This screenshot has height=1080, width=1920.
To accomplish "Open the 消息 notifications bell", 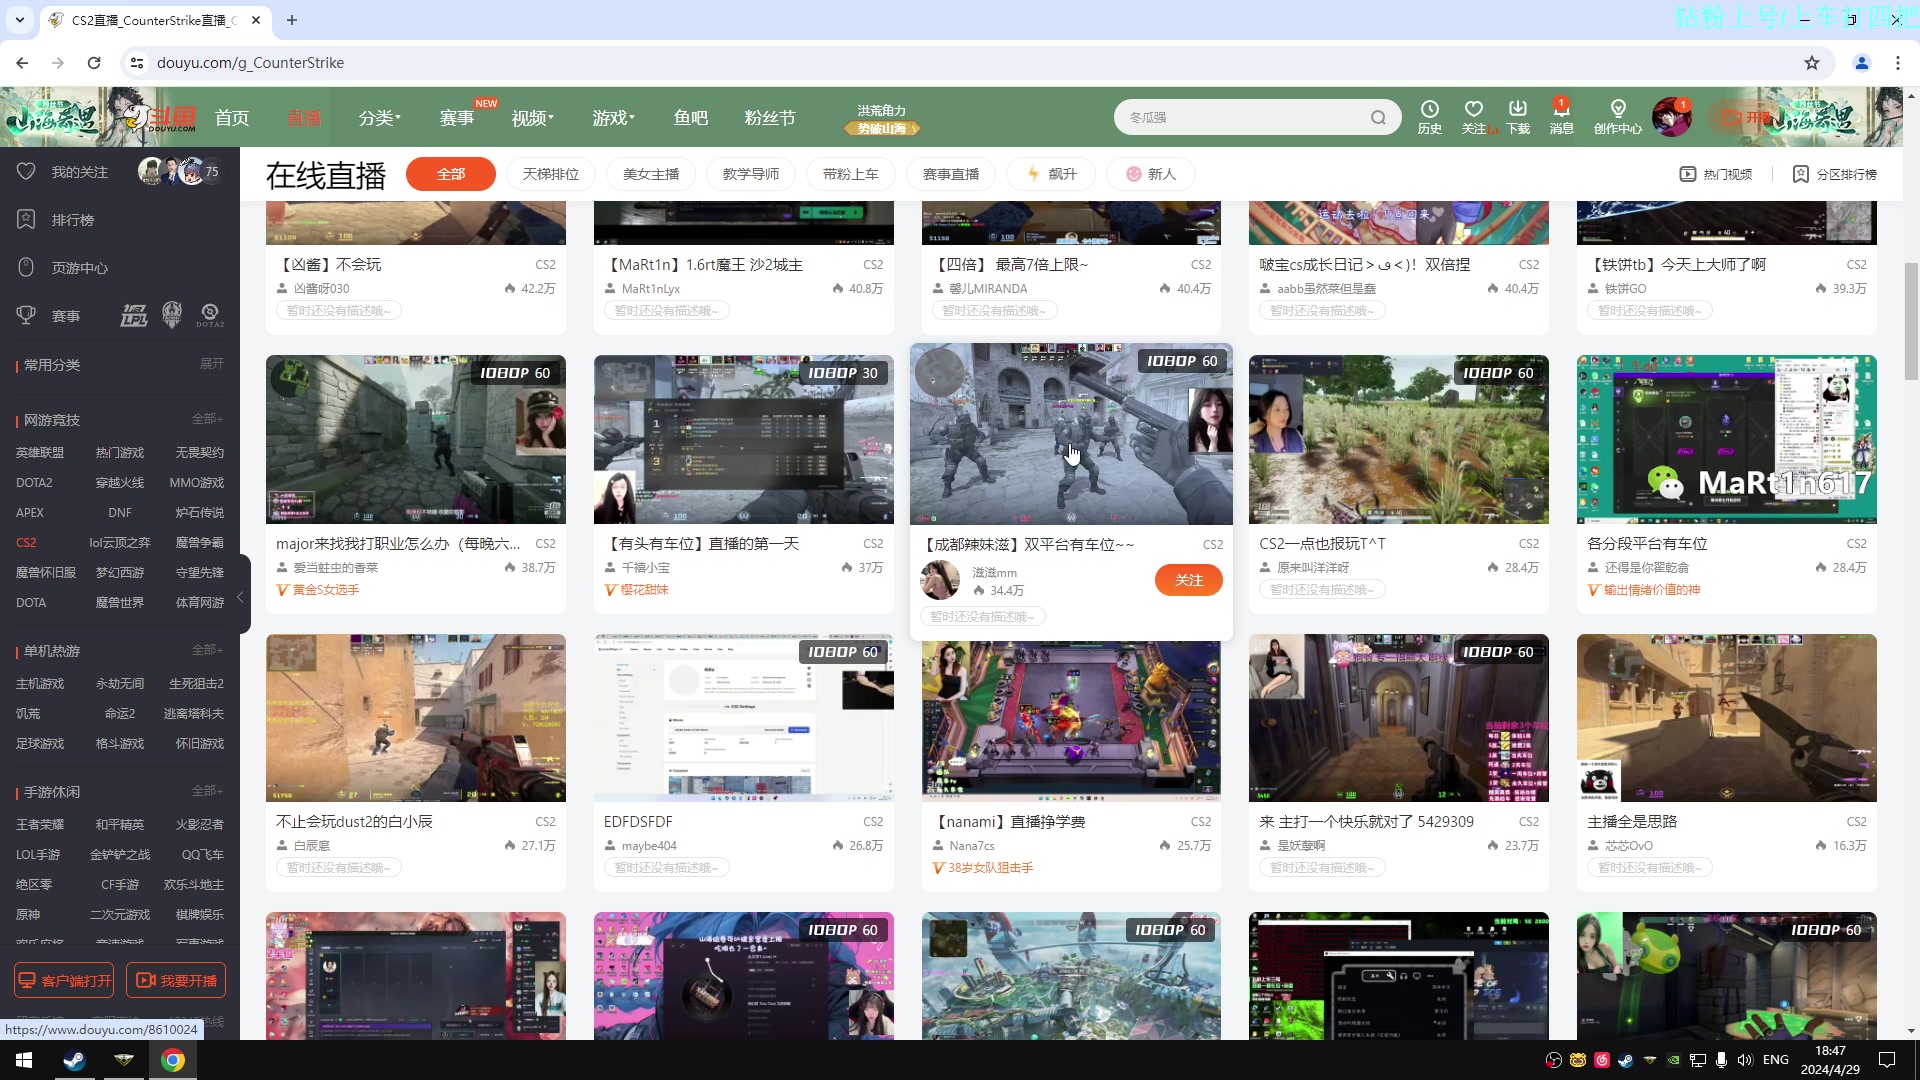I will [x=1561, y=109].
